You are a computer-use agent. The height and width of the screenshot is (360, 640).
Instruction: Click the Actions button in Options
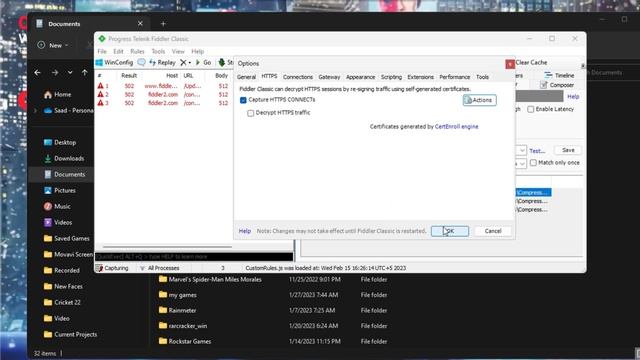pos(480,100)
